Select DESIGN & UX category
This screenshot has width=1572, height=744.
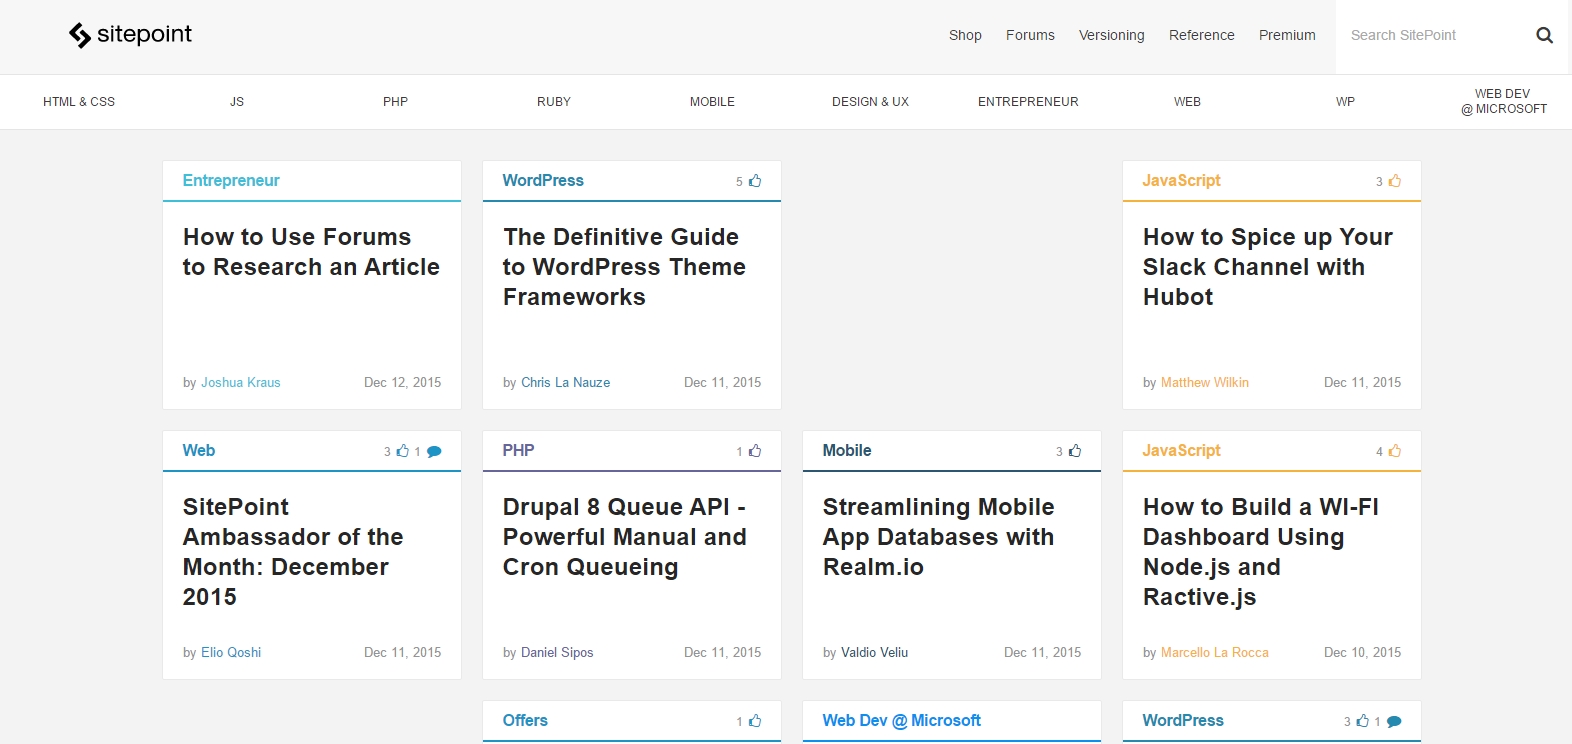coord(870,102)
